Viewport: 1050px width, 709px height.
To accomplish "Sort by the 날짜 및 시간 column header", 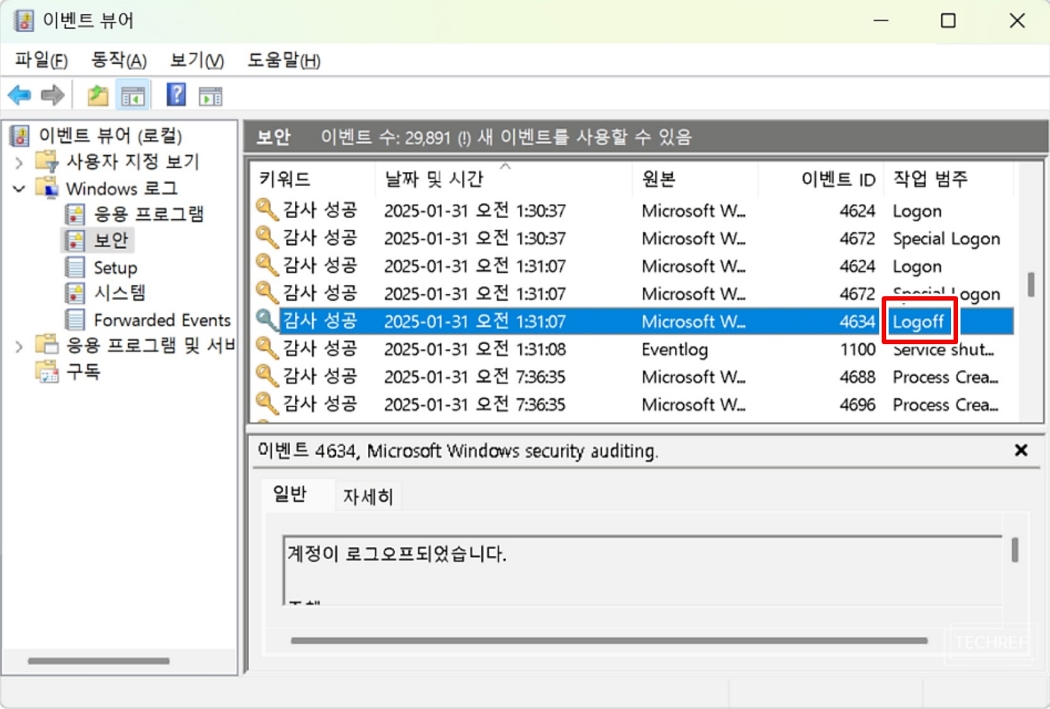I will tap(504, 179).
